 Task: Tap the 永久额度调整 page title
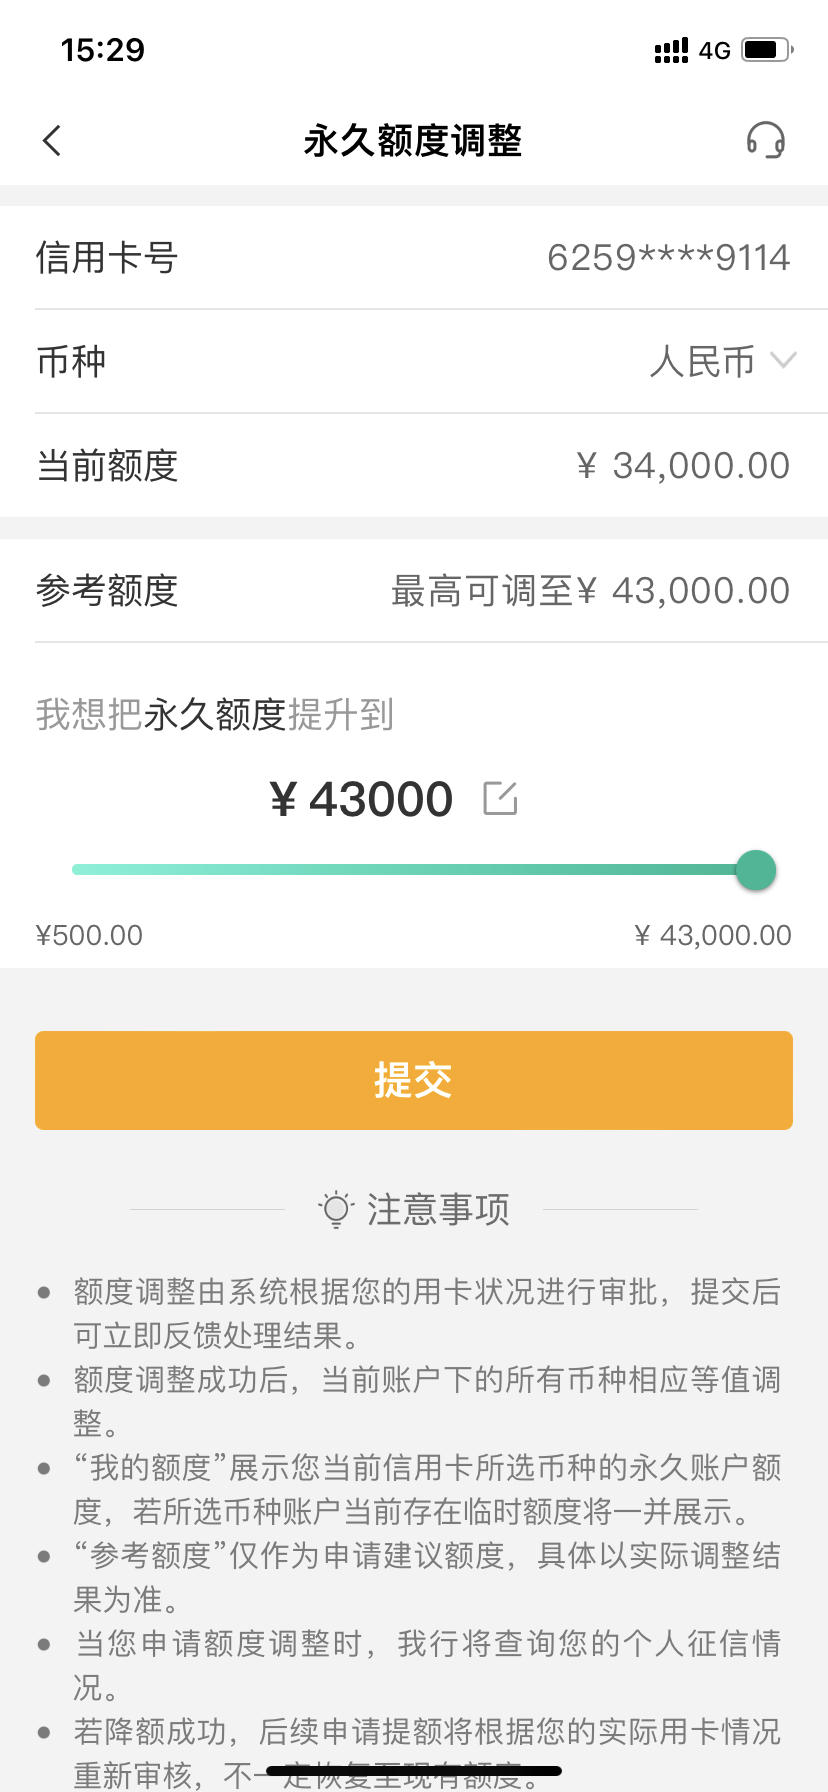[x=413, y=141]
